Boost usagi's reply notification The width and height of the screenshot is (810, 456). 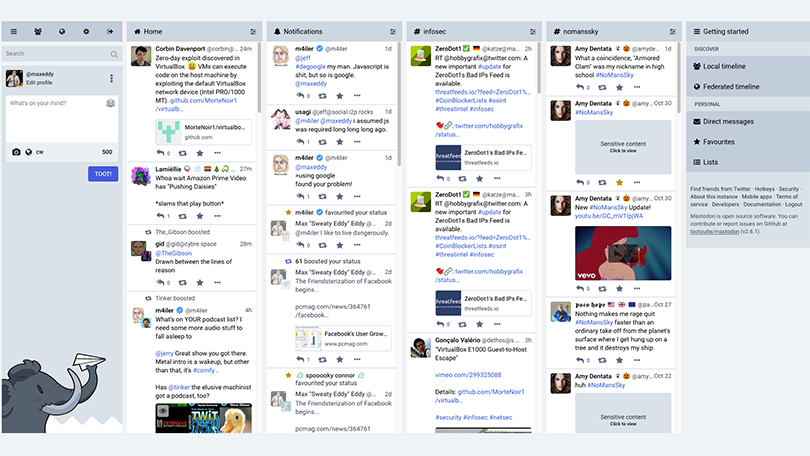(322, 141)
